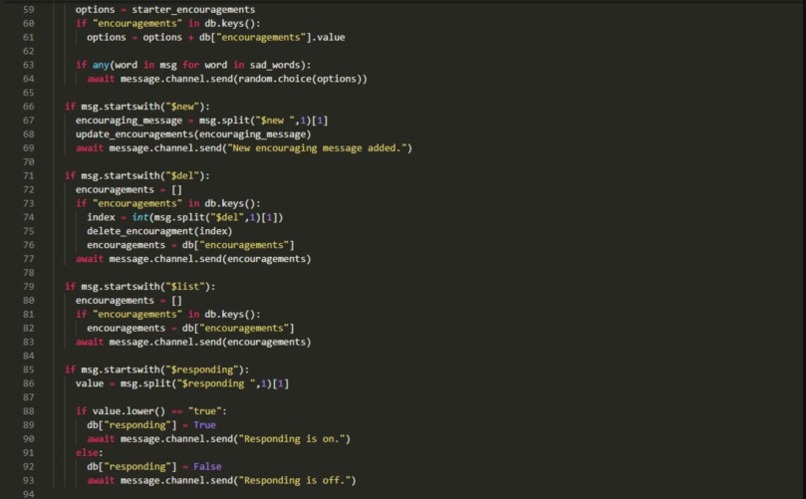The image size is (806, 499).
Task: Click line number 83 in the gutter
Action: click(x=28, y=342)
